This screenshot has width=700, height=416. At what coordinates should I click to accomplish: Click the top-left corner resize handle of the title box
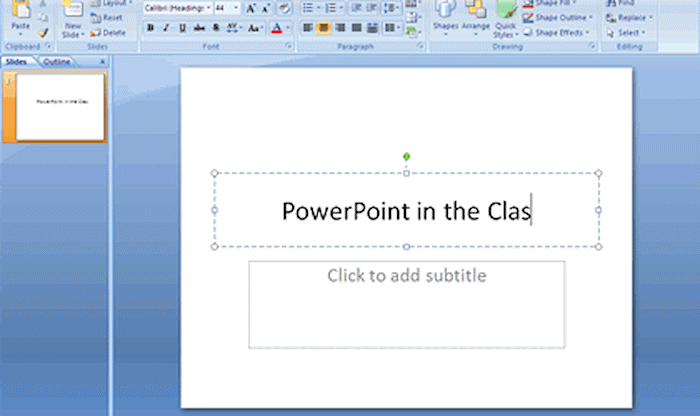214,173
